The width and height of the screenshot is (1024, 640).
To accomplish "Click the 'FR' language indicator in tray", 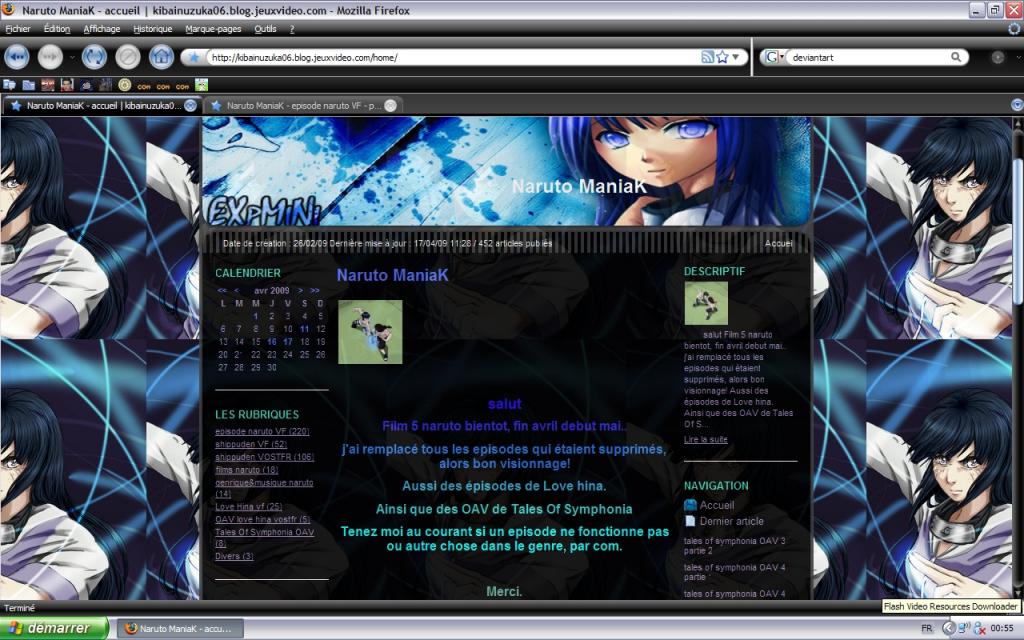I will tap(927, 628).
